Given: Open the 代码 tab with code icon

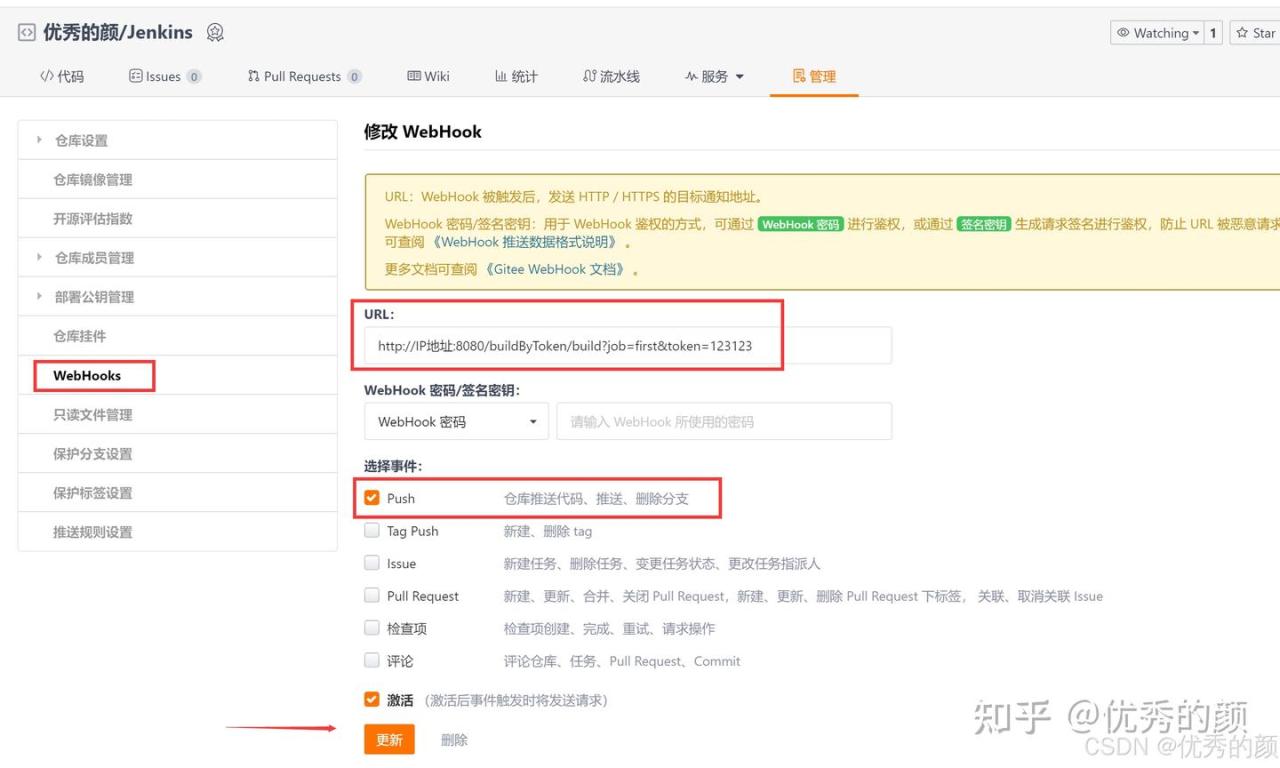Looking at the screenshot, I should 46,76.
